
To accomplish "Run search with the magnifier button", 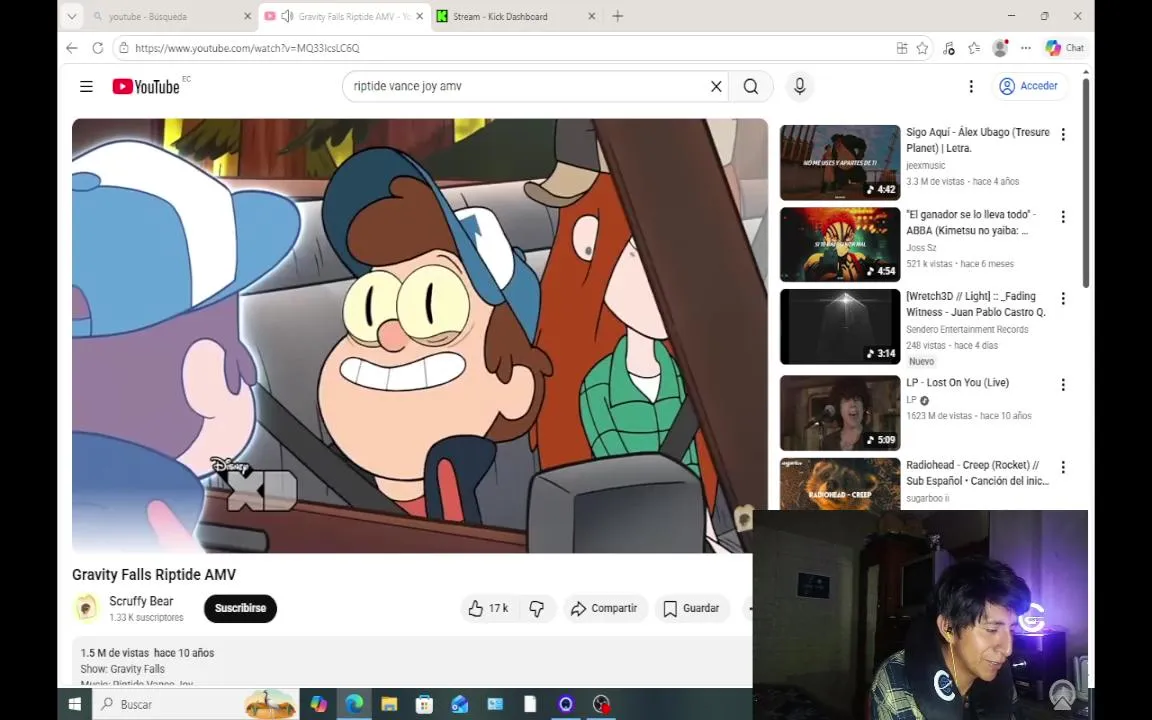I will [x=750, y=86].
